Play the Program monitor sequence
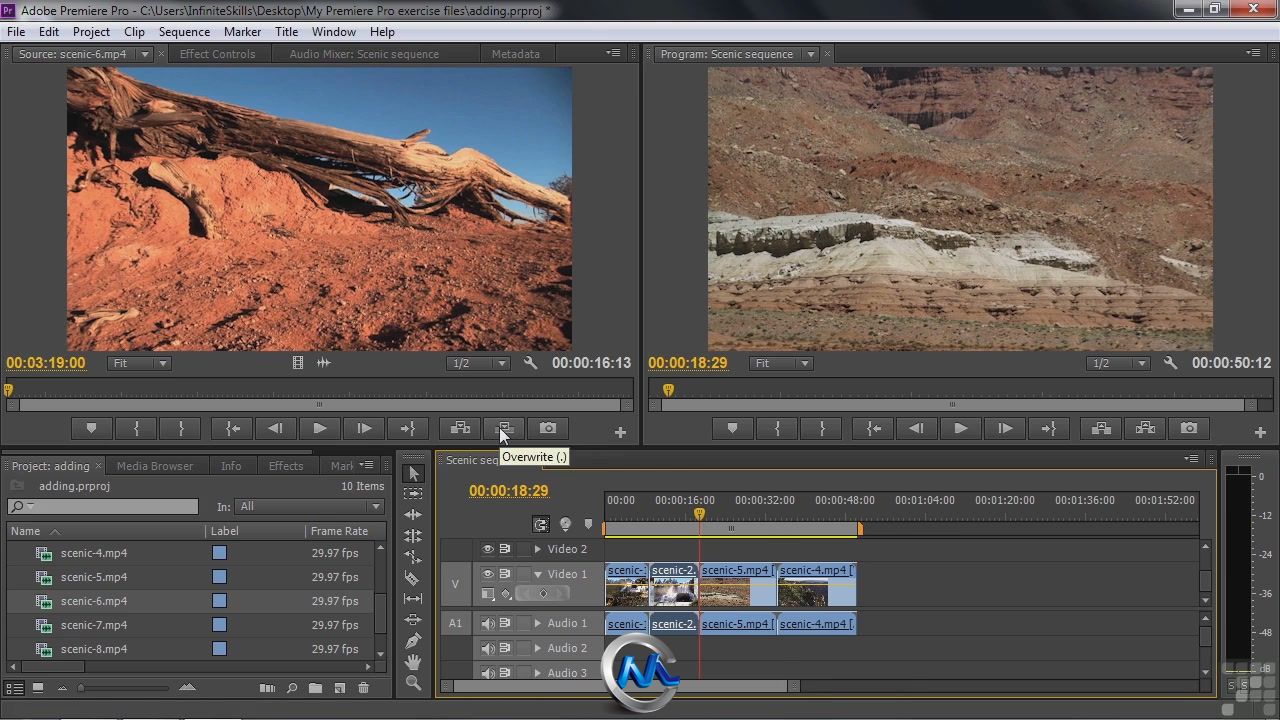The width and height of the screenshot is (1280, 720). 960,428
